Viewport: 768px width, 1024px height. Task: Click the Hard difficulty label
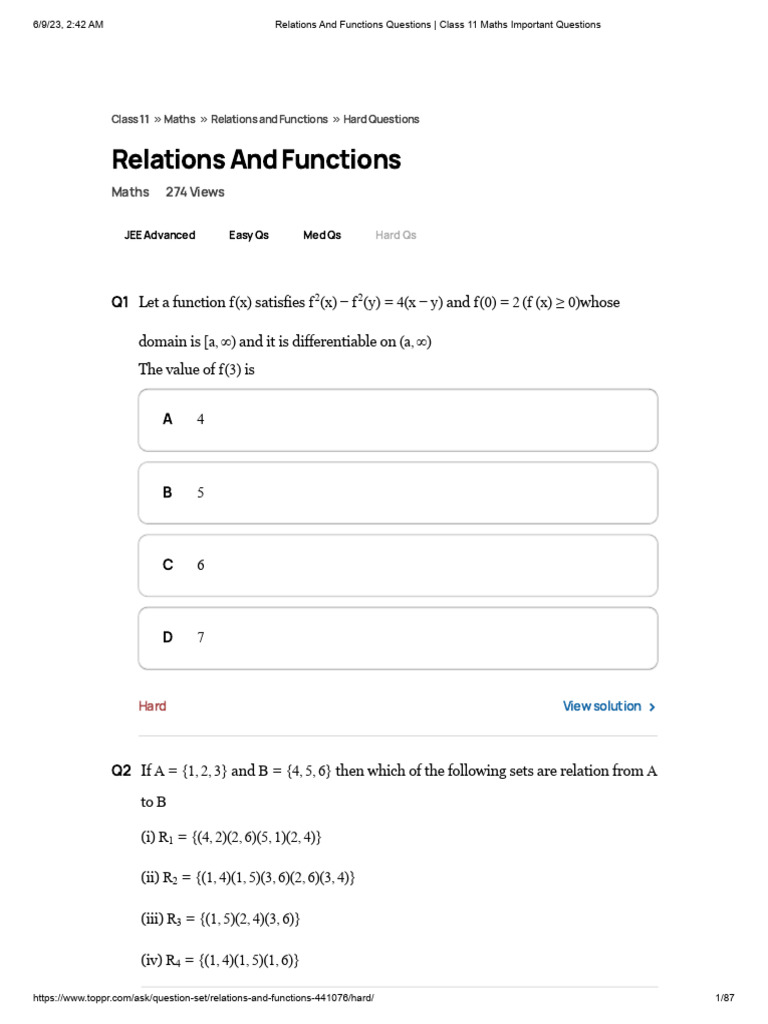[152, 707]
